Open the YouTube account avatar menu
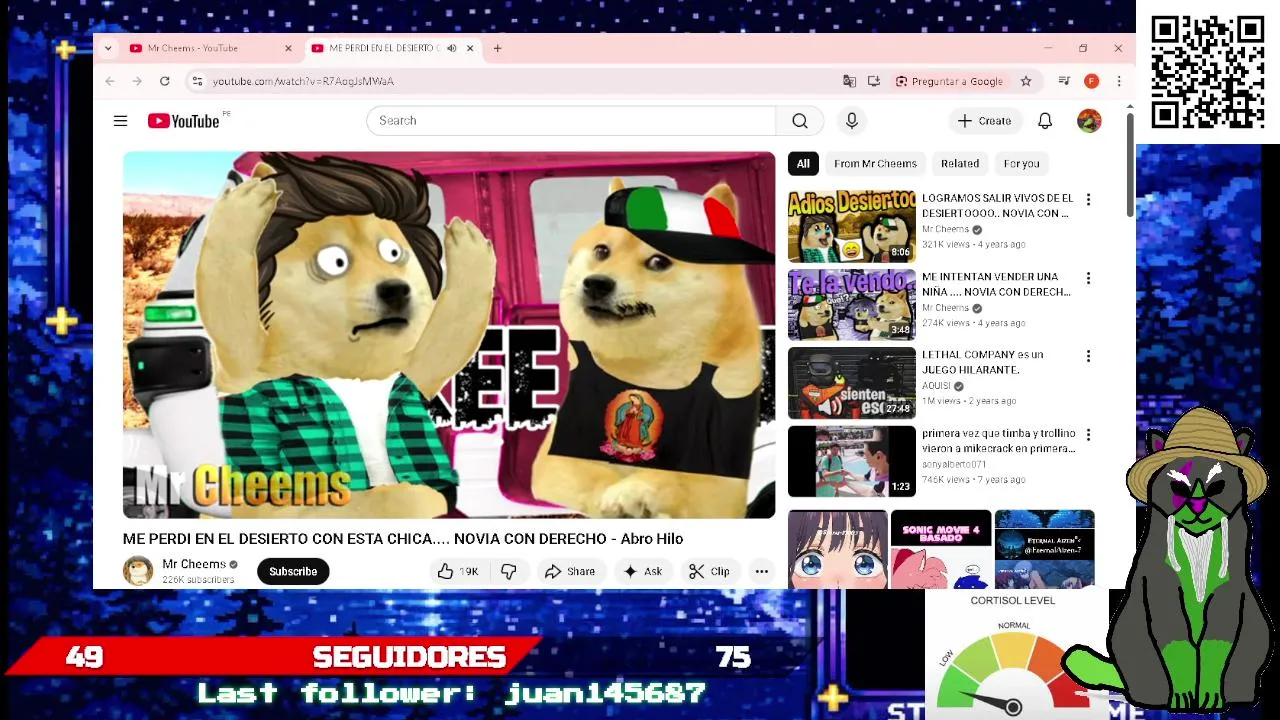Image resolution: width=1280 pixels, height=720 pixels. tap(1089, 121)
